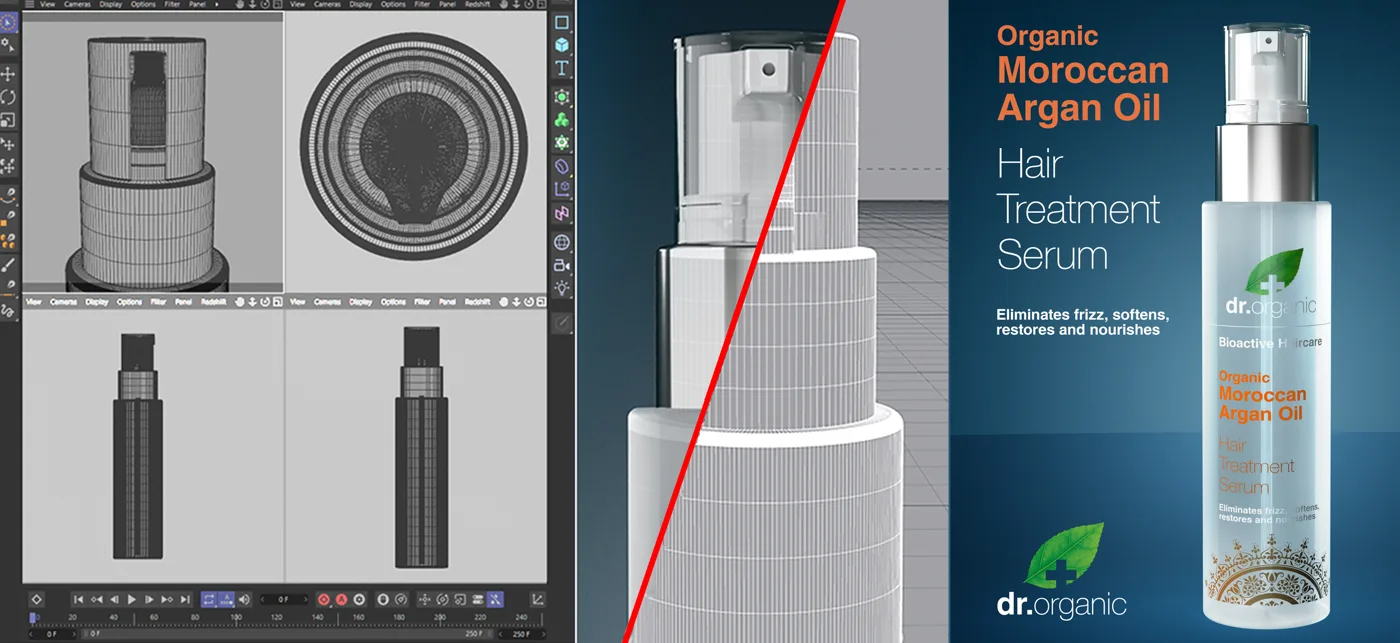
Task: Toggle timeline sound speaker
Action: [245, 599]
